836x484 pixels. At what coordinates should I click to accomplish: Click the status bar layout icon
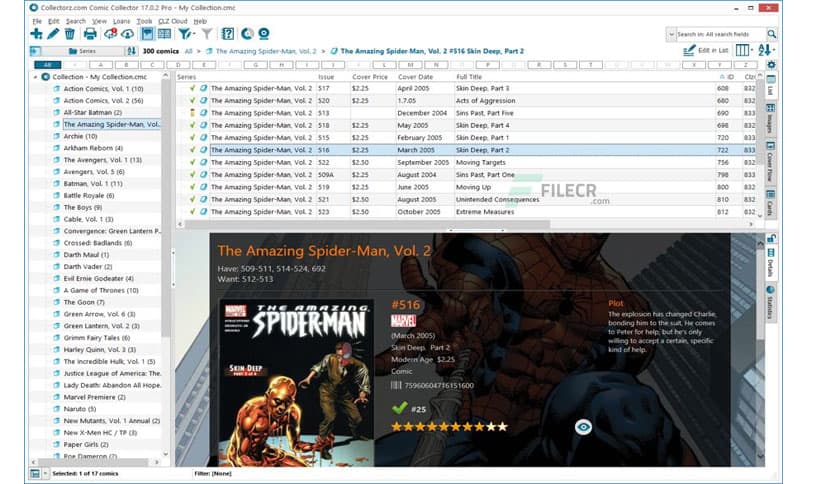(x=35, y=473)
